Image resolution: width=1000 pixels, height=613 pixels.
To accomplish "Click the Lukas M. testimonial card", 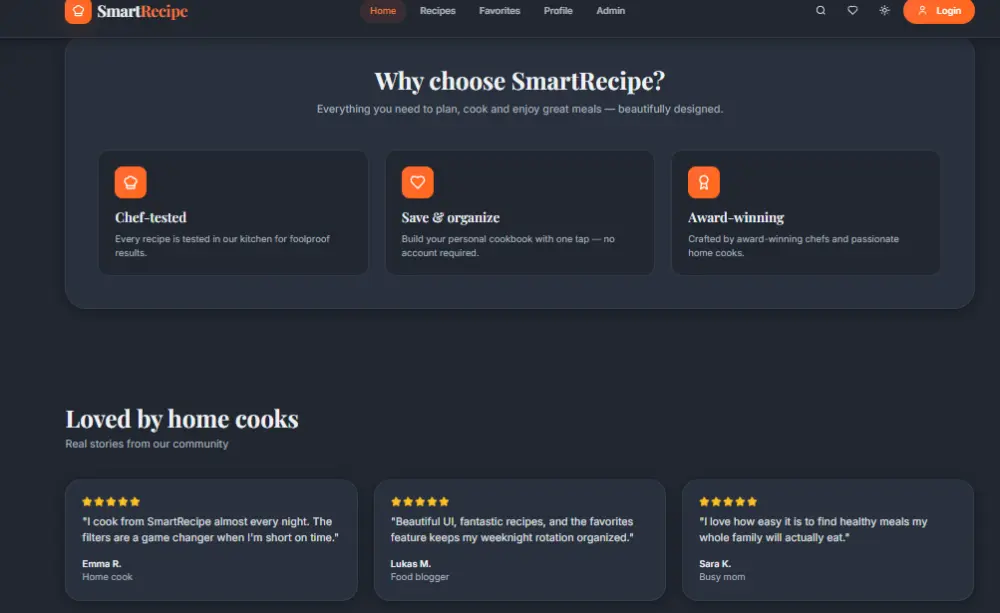I will [520, 540].
